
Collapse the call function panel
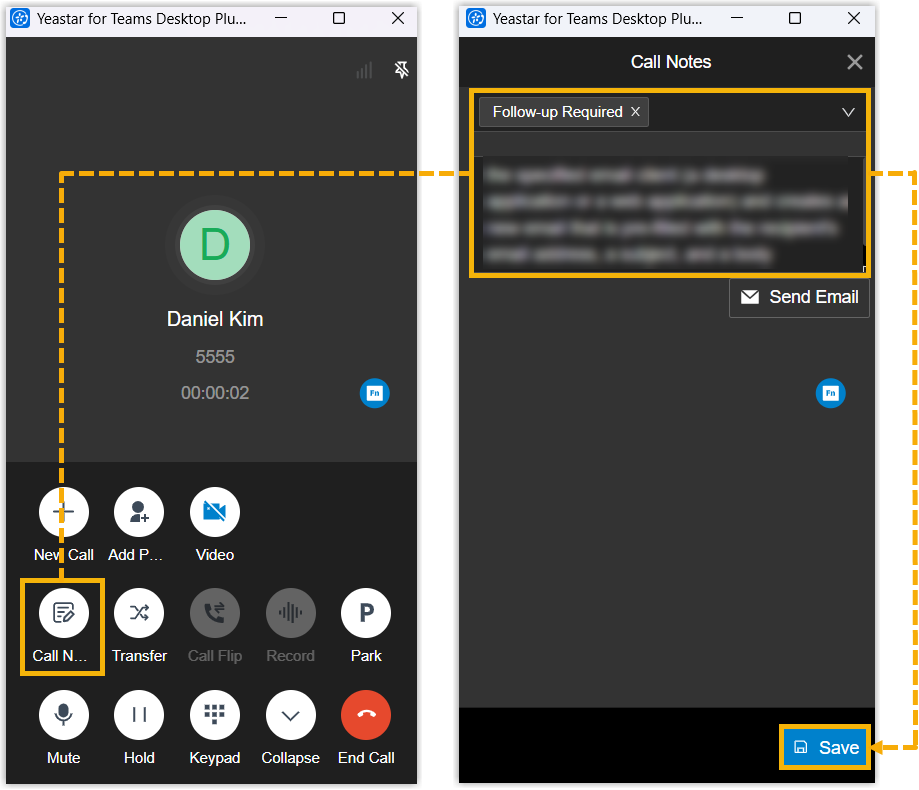(x=291, y=715)
